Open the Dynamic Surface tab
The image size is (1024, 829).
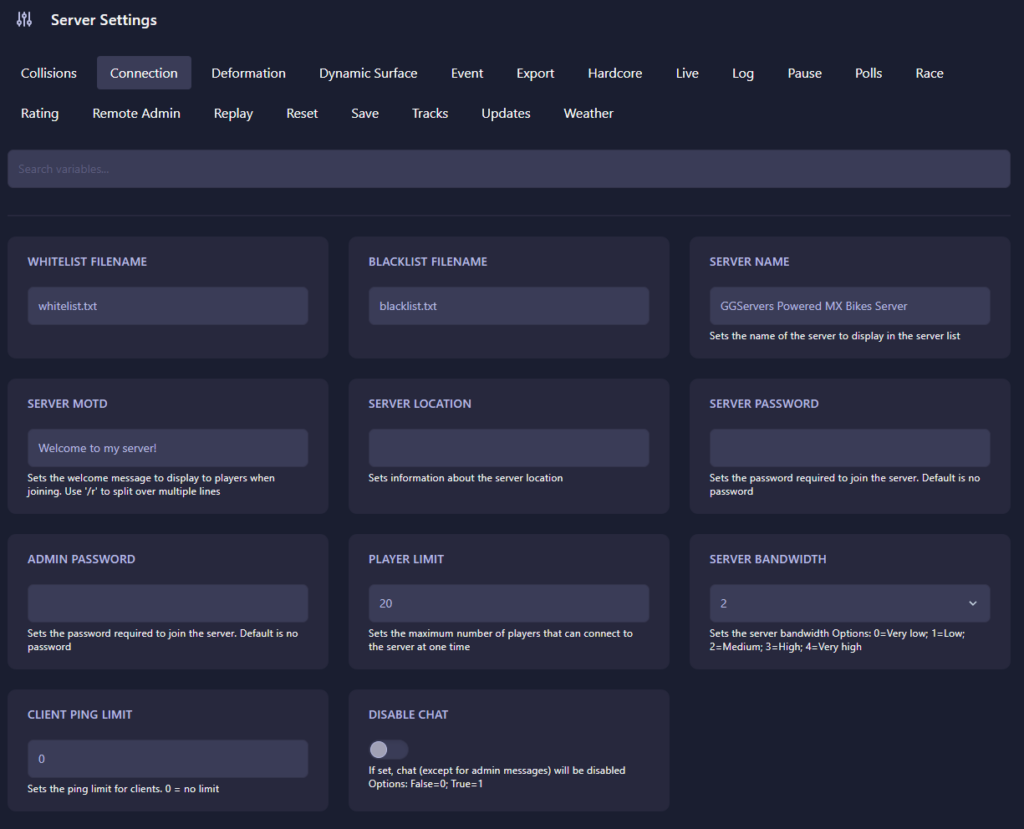pos(368,73)
